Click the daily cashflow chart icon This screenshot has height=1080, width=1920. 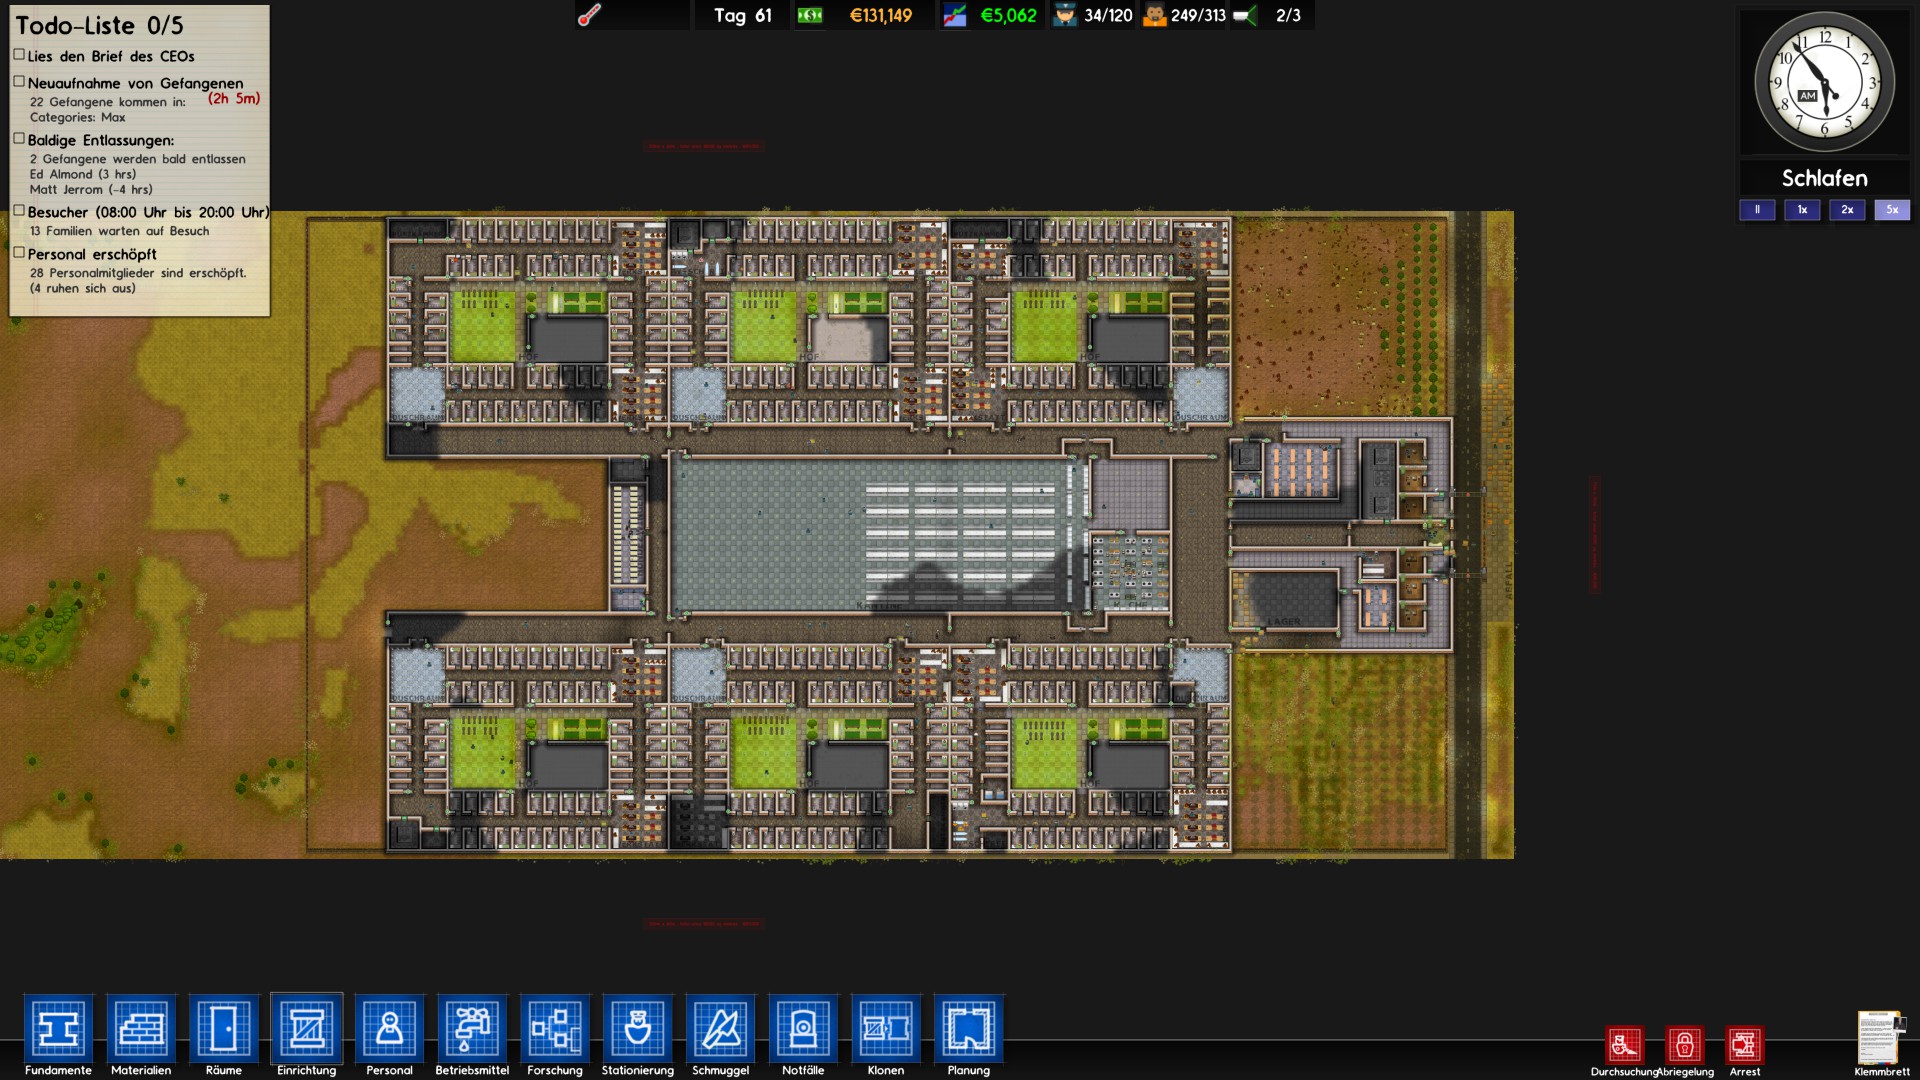955,15
